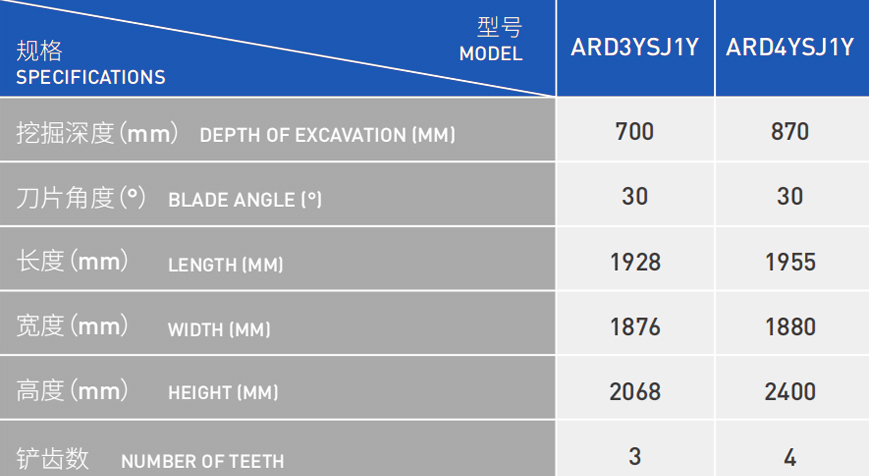This screenshot has height=476, width=869.
Task: Select the 700 excavation depth value
Action: [x=635, y=131]
